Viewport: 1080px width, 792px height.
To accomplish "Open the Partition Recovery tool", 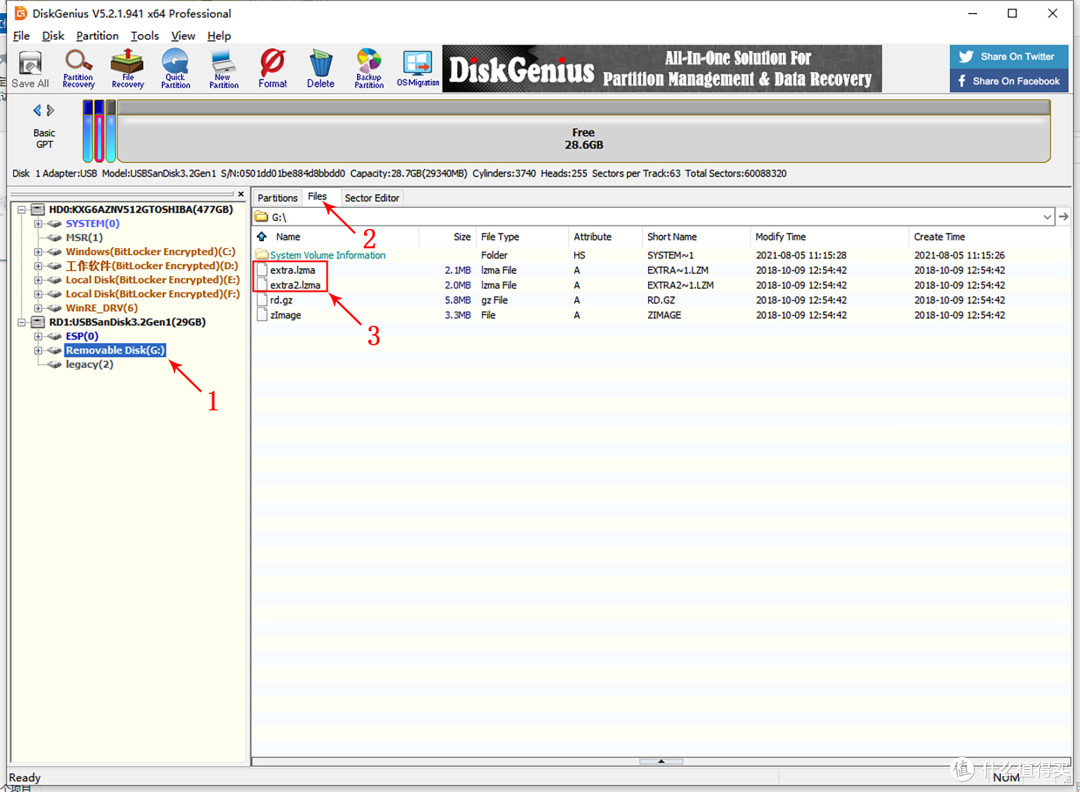I will click(79, 69).
